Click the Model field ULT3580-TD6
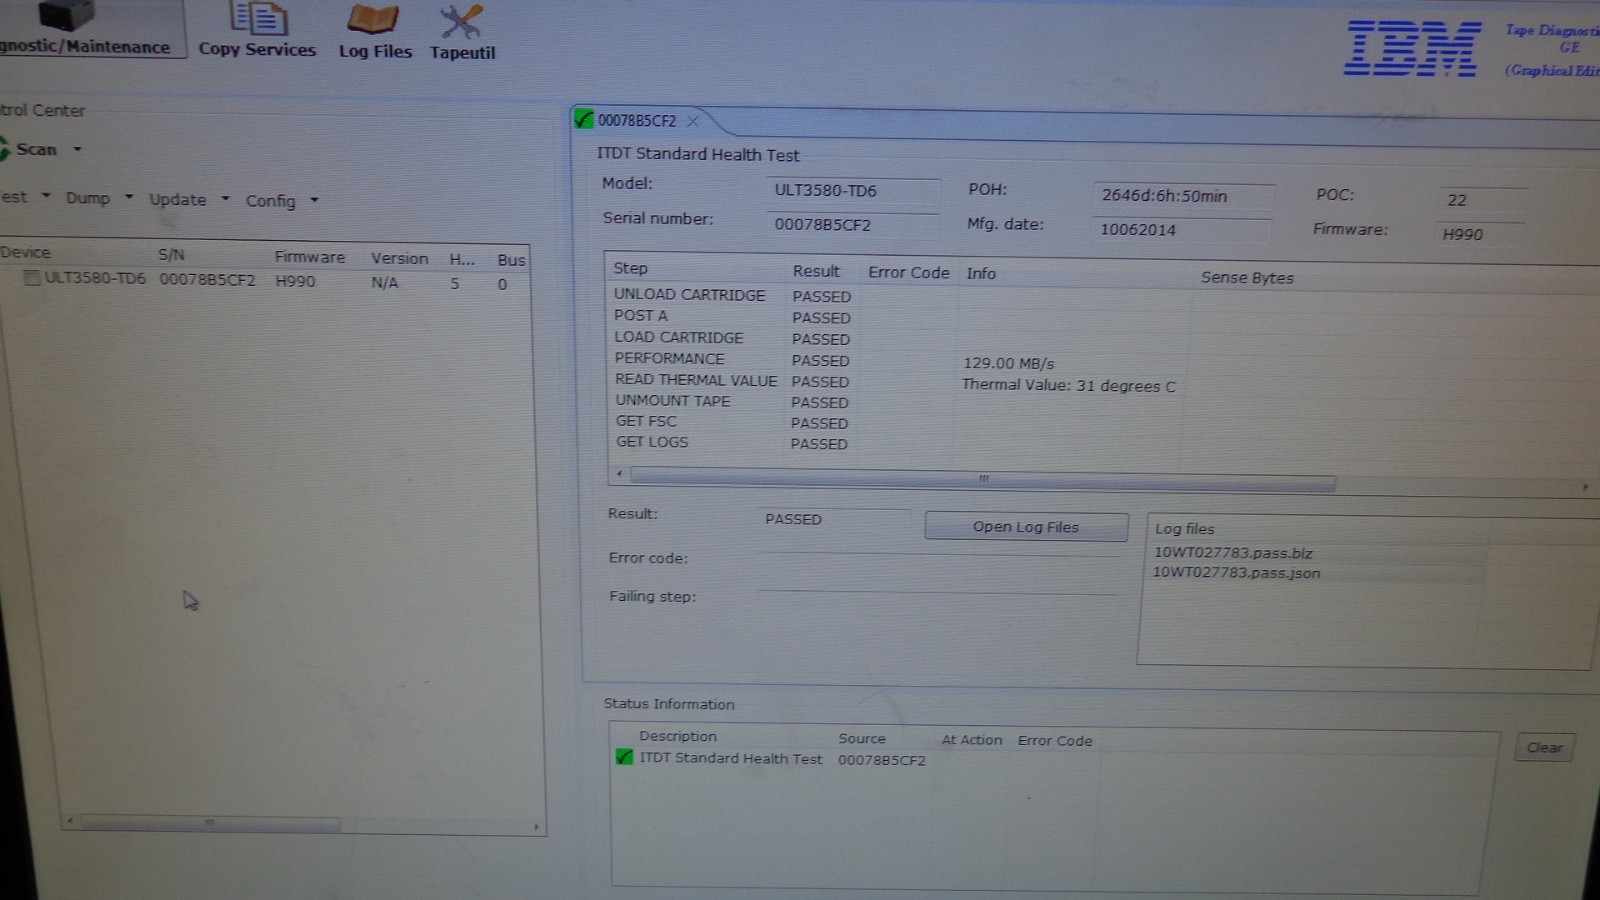 coord(853,191)
